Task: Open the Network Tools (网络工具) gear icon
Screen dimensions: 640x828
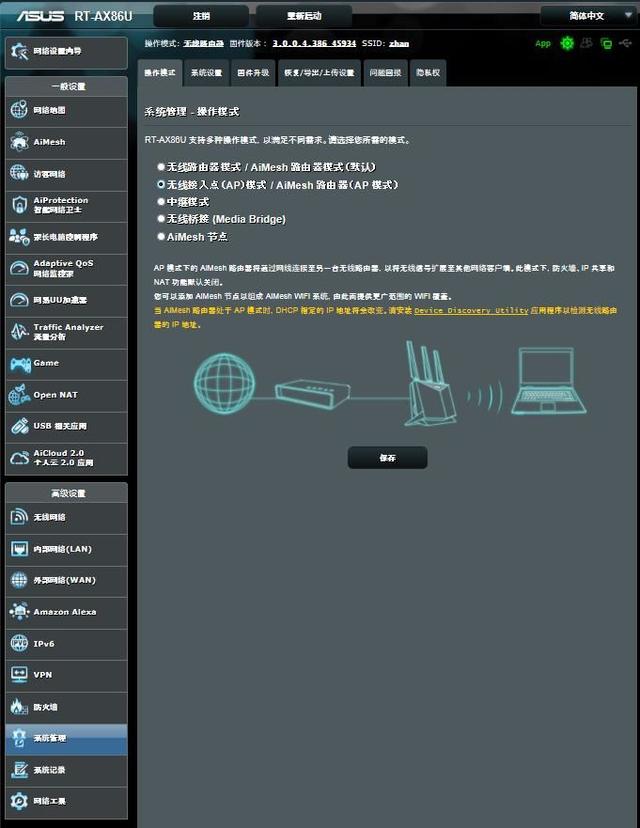Action: tap(19, 801)
